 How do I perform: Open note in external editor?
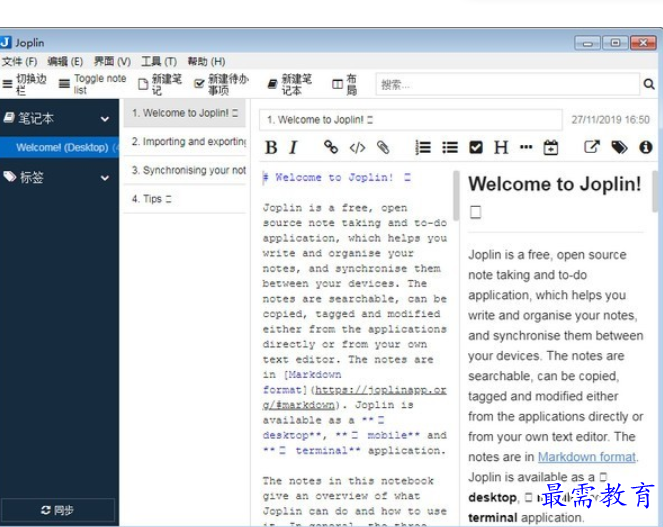[592, 147]
